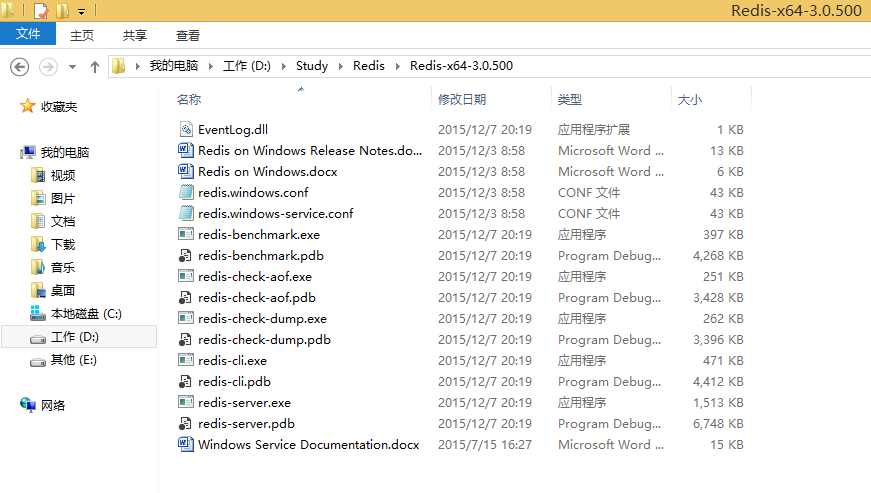Select 其他 (E:) drive in the navigation pane
Screen dimensions: 871x493
pyautogui.click(x=73, y=360)
